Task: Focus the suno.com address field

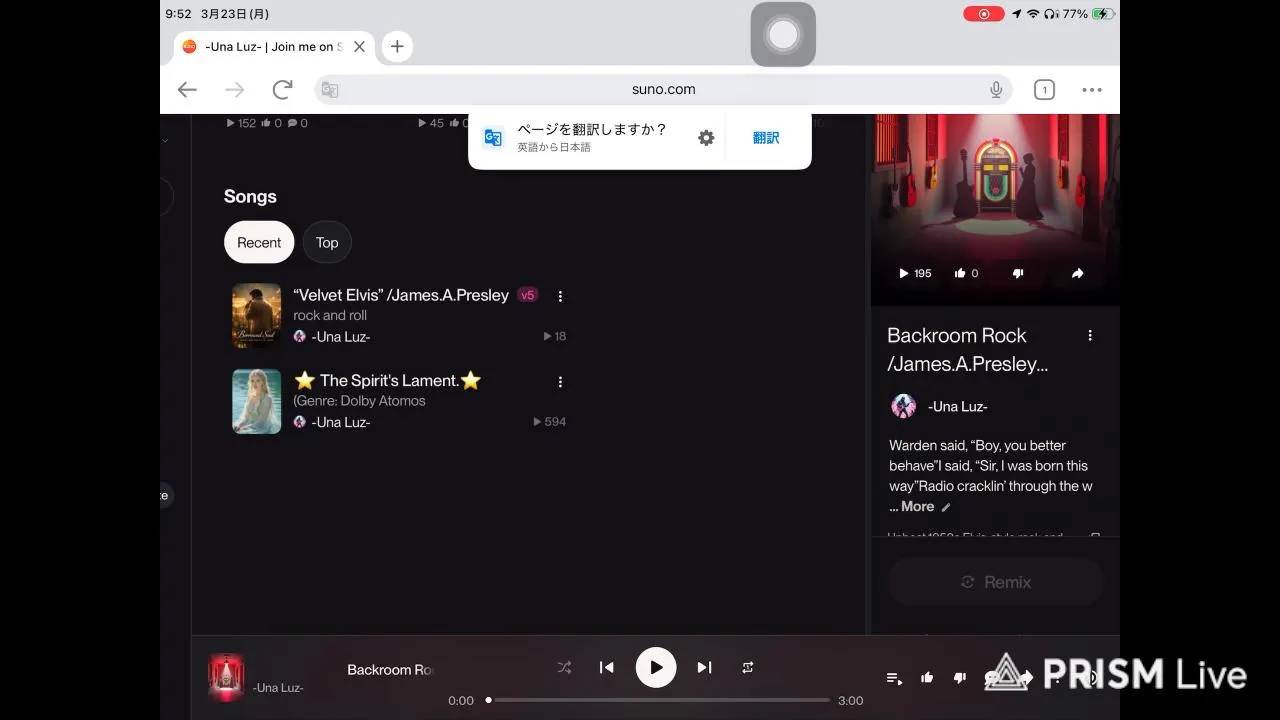Action: tap(664, 89)
